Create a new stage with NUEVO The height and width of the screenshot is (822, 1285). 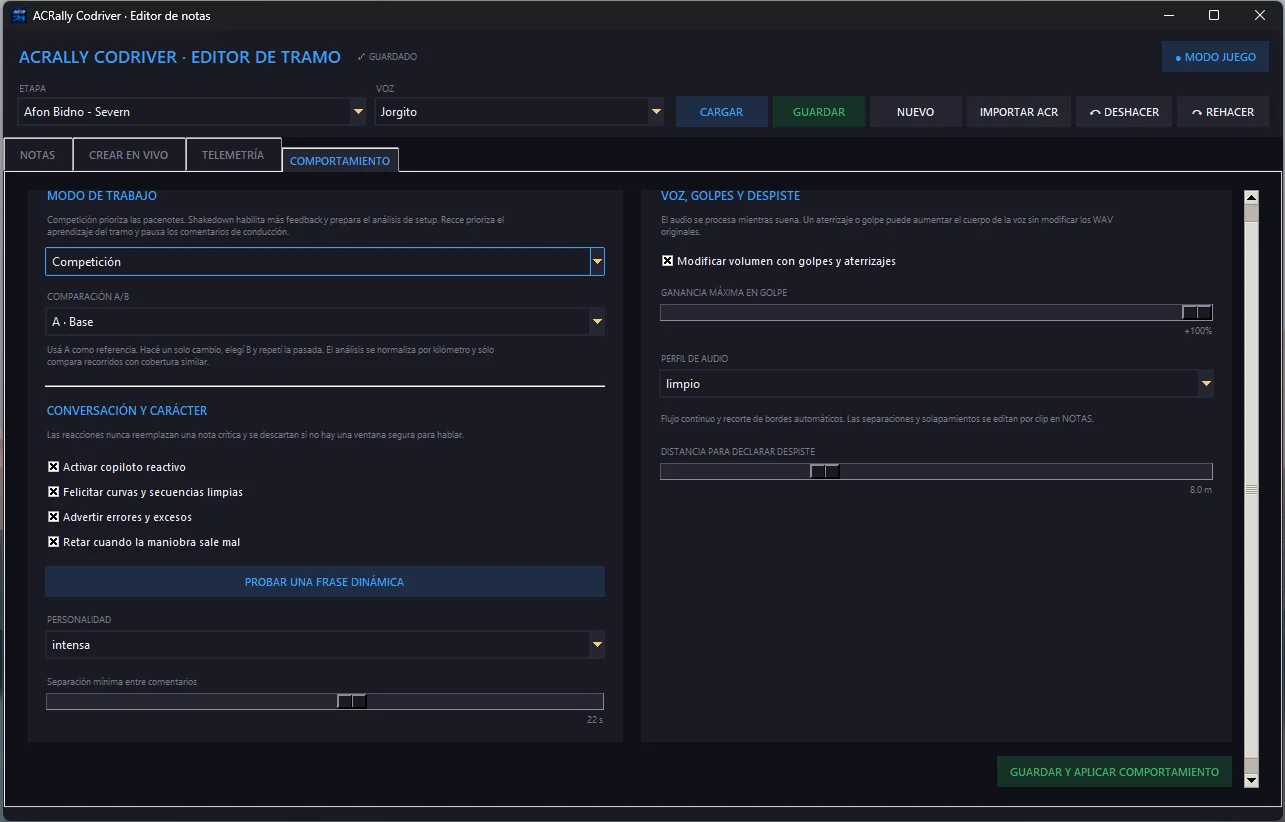click(x=916, y=112)
